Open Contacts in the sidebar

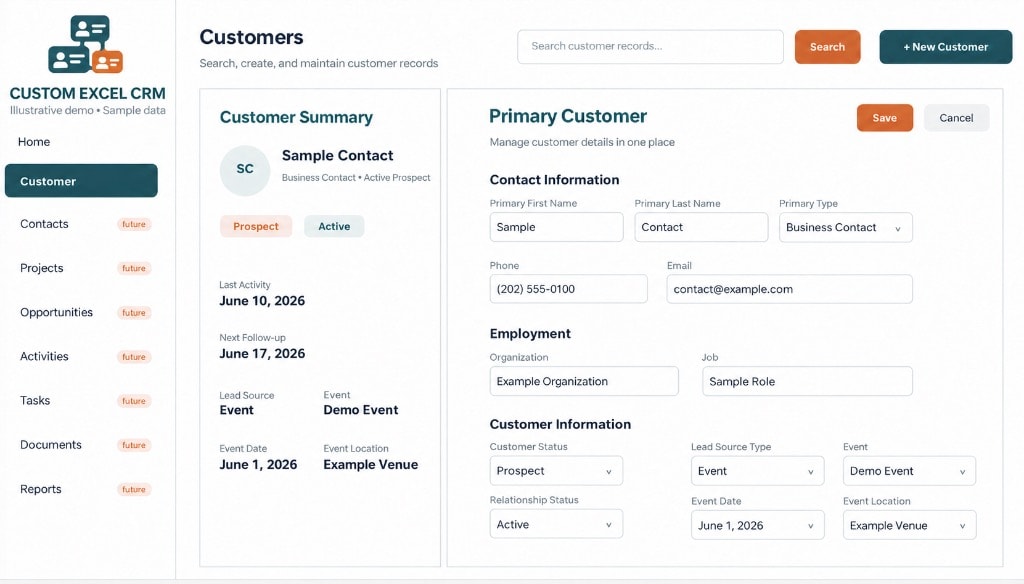coord(44,224)
